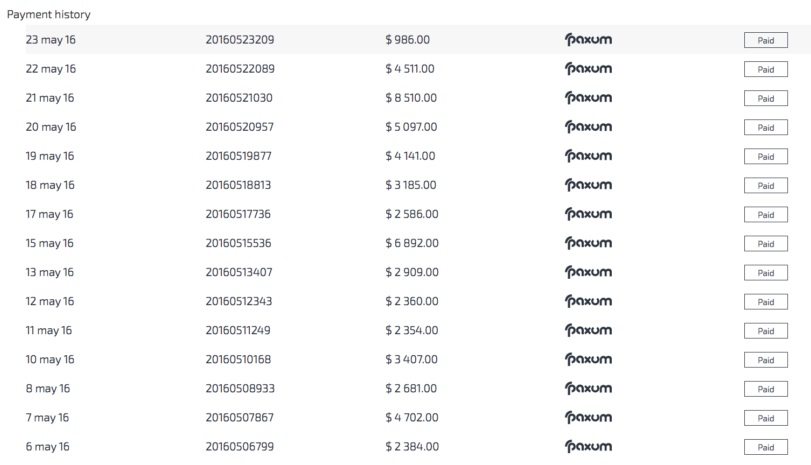Select the Paxum logo for payment 20160519877
Screen dimensions: 811x465
point(588,156)
